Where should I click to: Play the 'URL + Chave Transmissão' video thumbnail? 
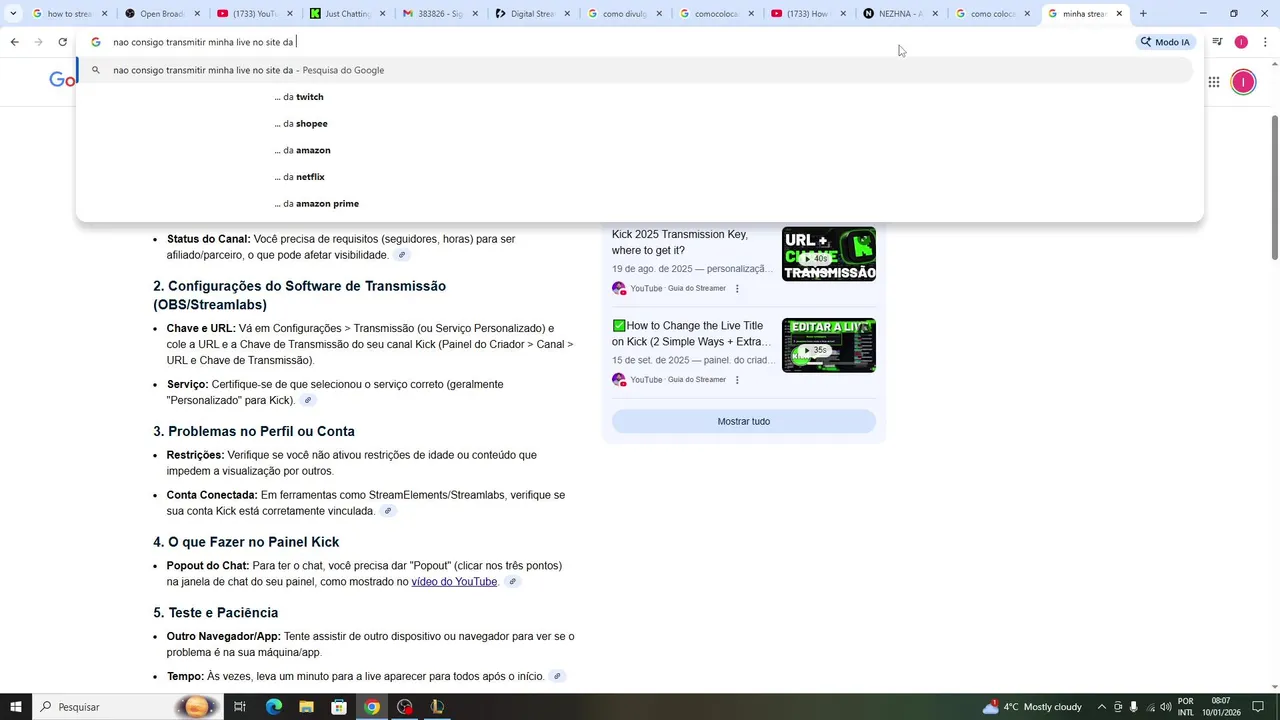(x=829, y=254)
